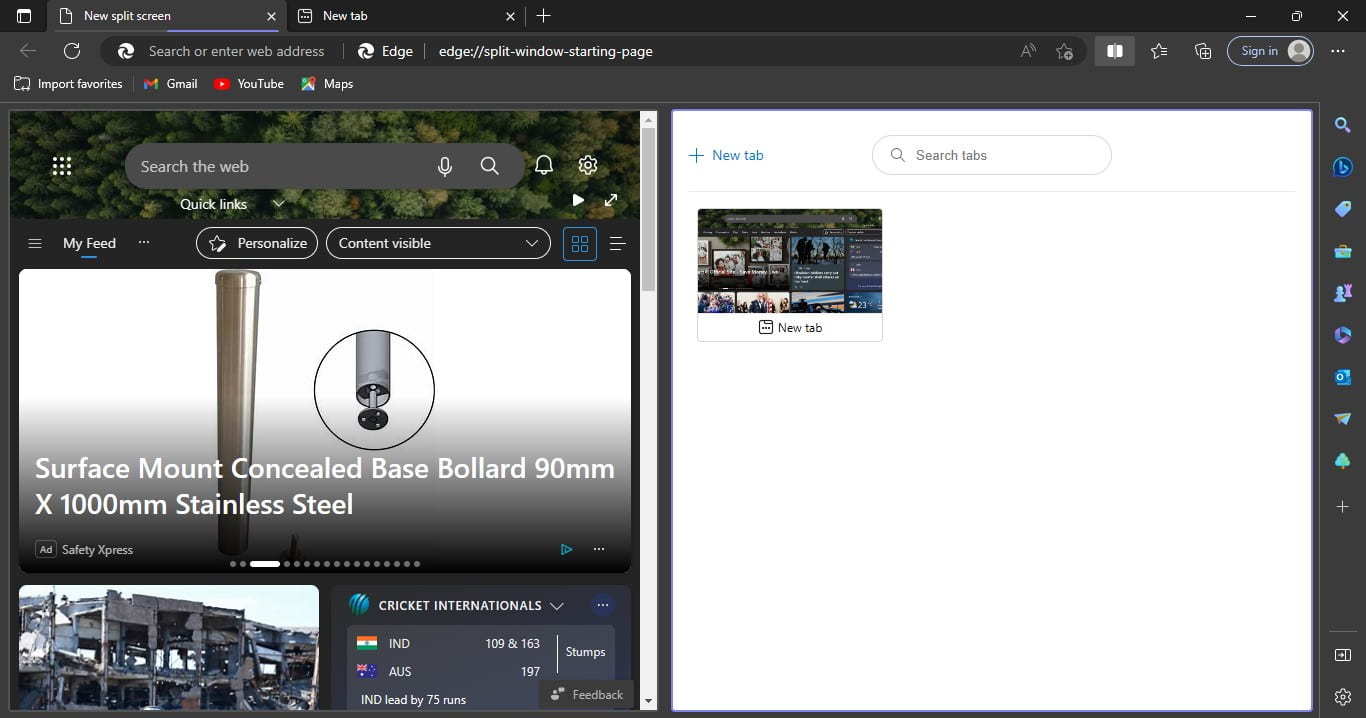1366x718 pixels.
Task: Open the notifications bell icon
Action: tap(544, 166)
